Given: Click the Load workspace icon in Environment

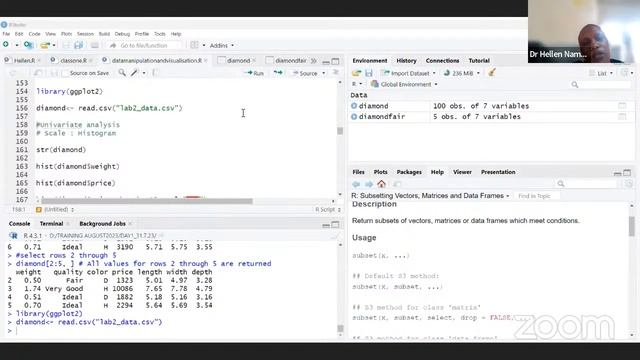Looking at the screenshot, I should click(356, 73).
